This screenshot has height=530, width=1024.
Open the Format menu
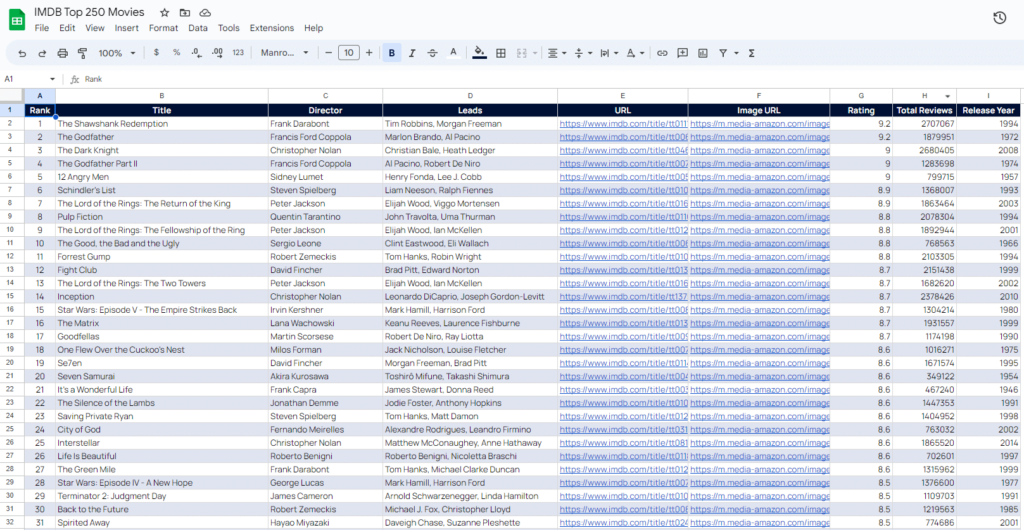pyautogui.click(x=163, y=28)
